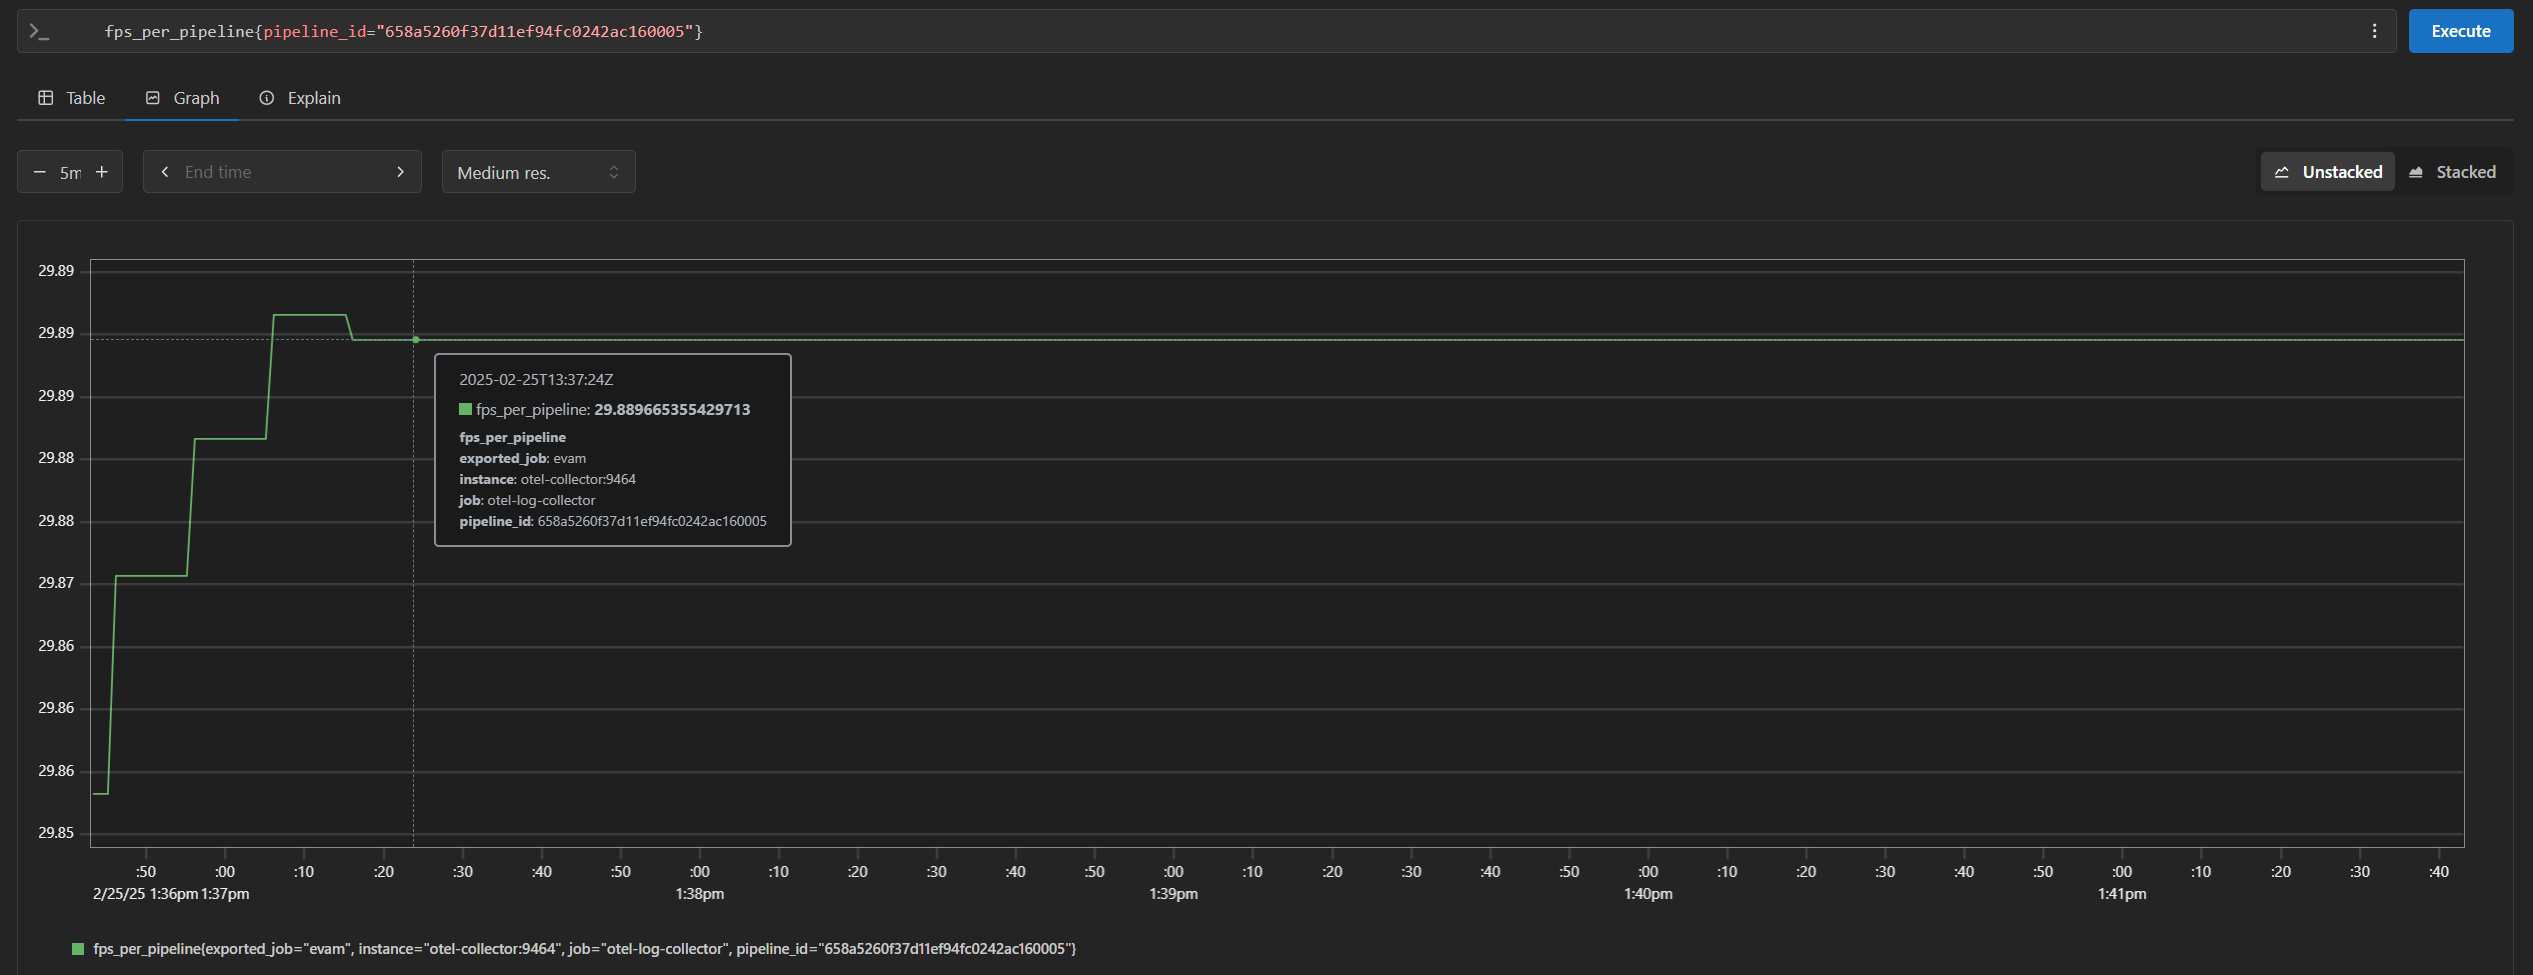Select Unstacked graph mode

pos(2327,171)
